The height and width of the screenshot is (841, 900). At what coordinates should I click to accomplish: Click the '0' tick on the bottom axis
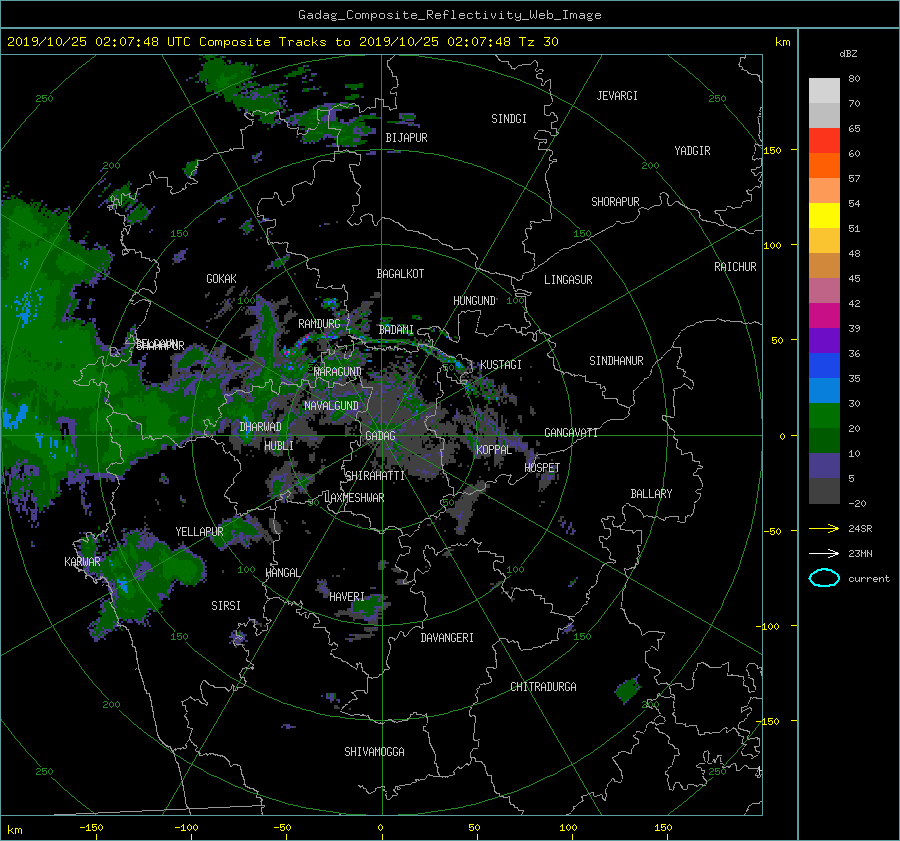[380, 828]
